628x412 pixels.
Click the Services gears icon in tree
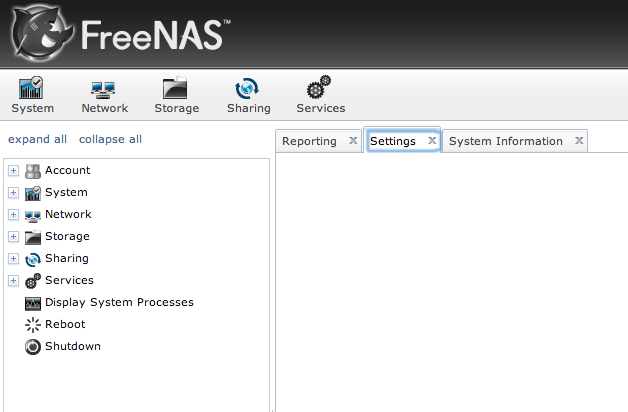[x=33, y=281]
